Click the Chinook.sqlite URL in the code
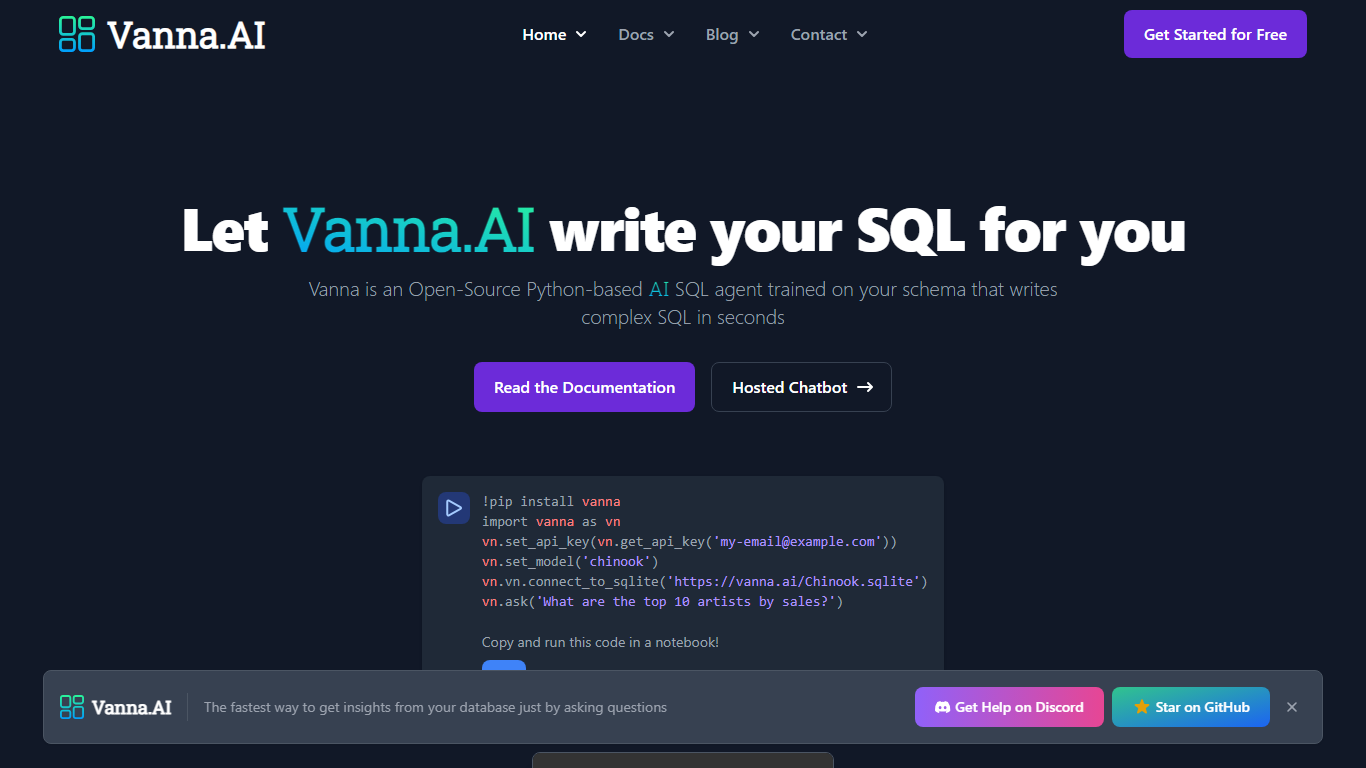 point(798,582)
